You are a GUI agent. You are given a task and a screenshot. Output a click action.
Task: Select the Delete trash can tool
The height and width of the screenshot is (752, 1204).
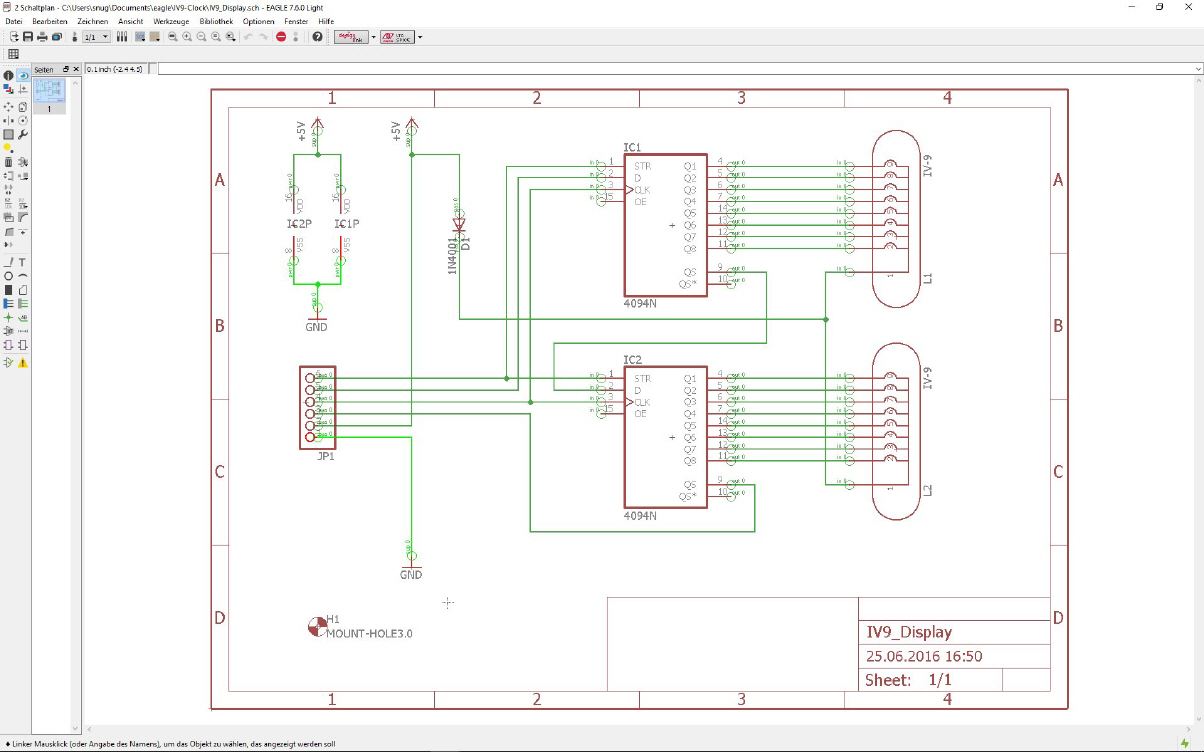tap(8, 161)
